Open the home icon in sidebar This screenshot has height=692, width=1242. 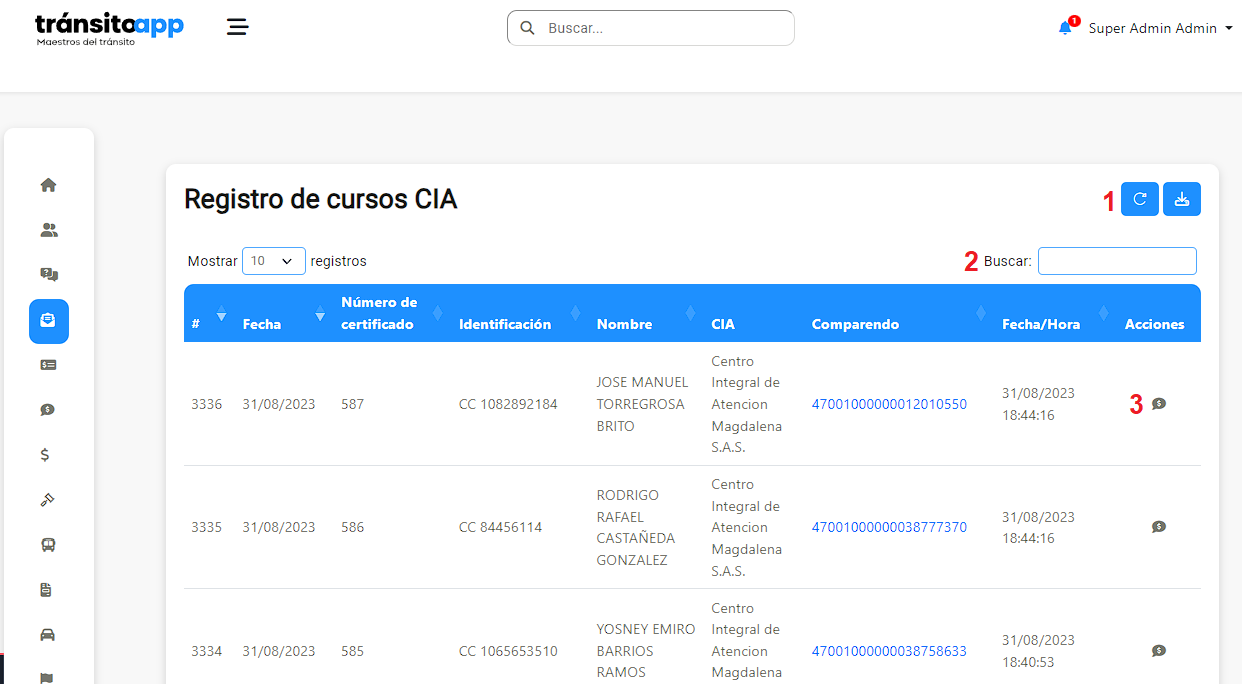(x=48, y=185)
